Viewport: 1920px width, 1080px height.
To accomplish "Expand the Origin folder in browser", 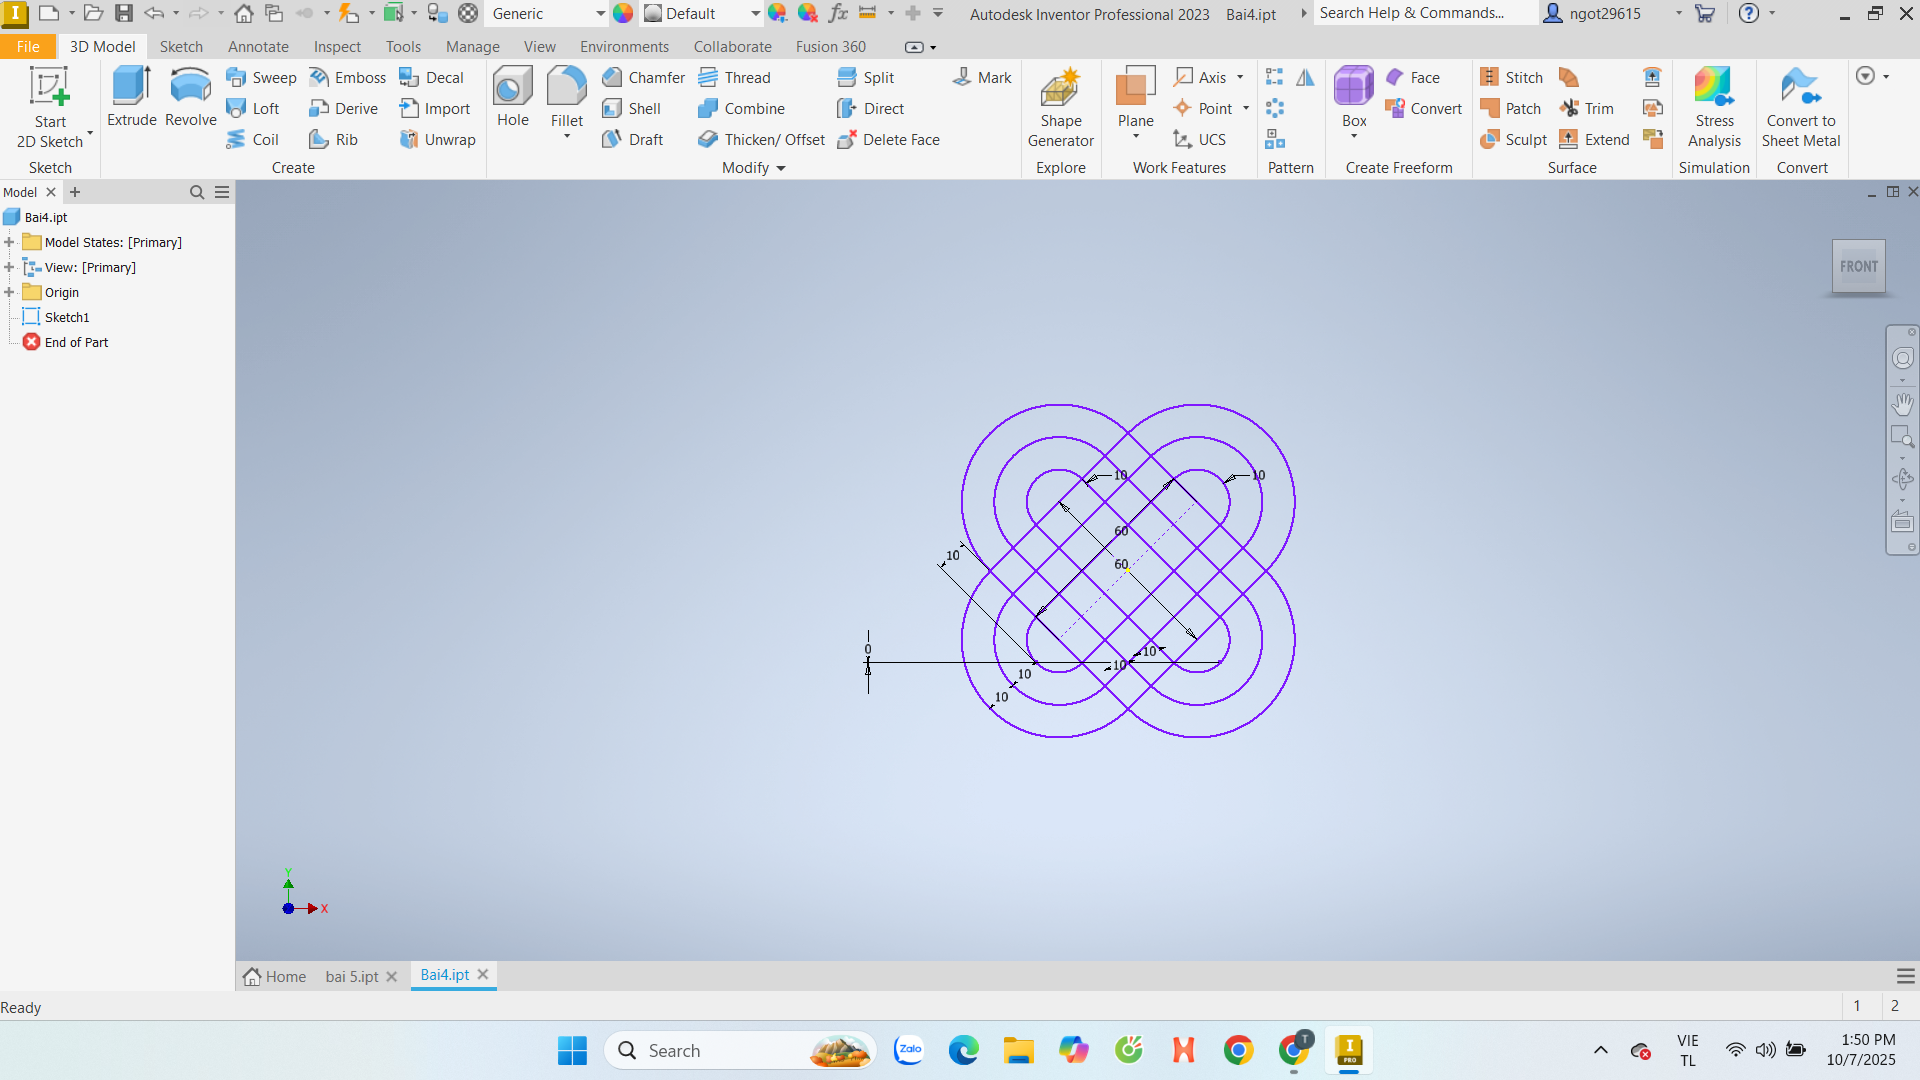I will point(9,292).
